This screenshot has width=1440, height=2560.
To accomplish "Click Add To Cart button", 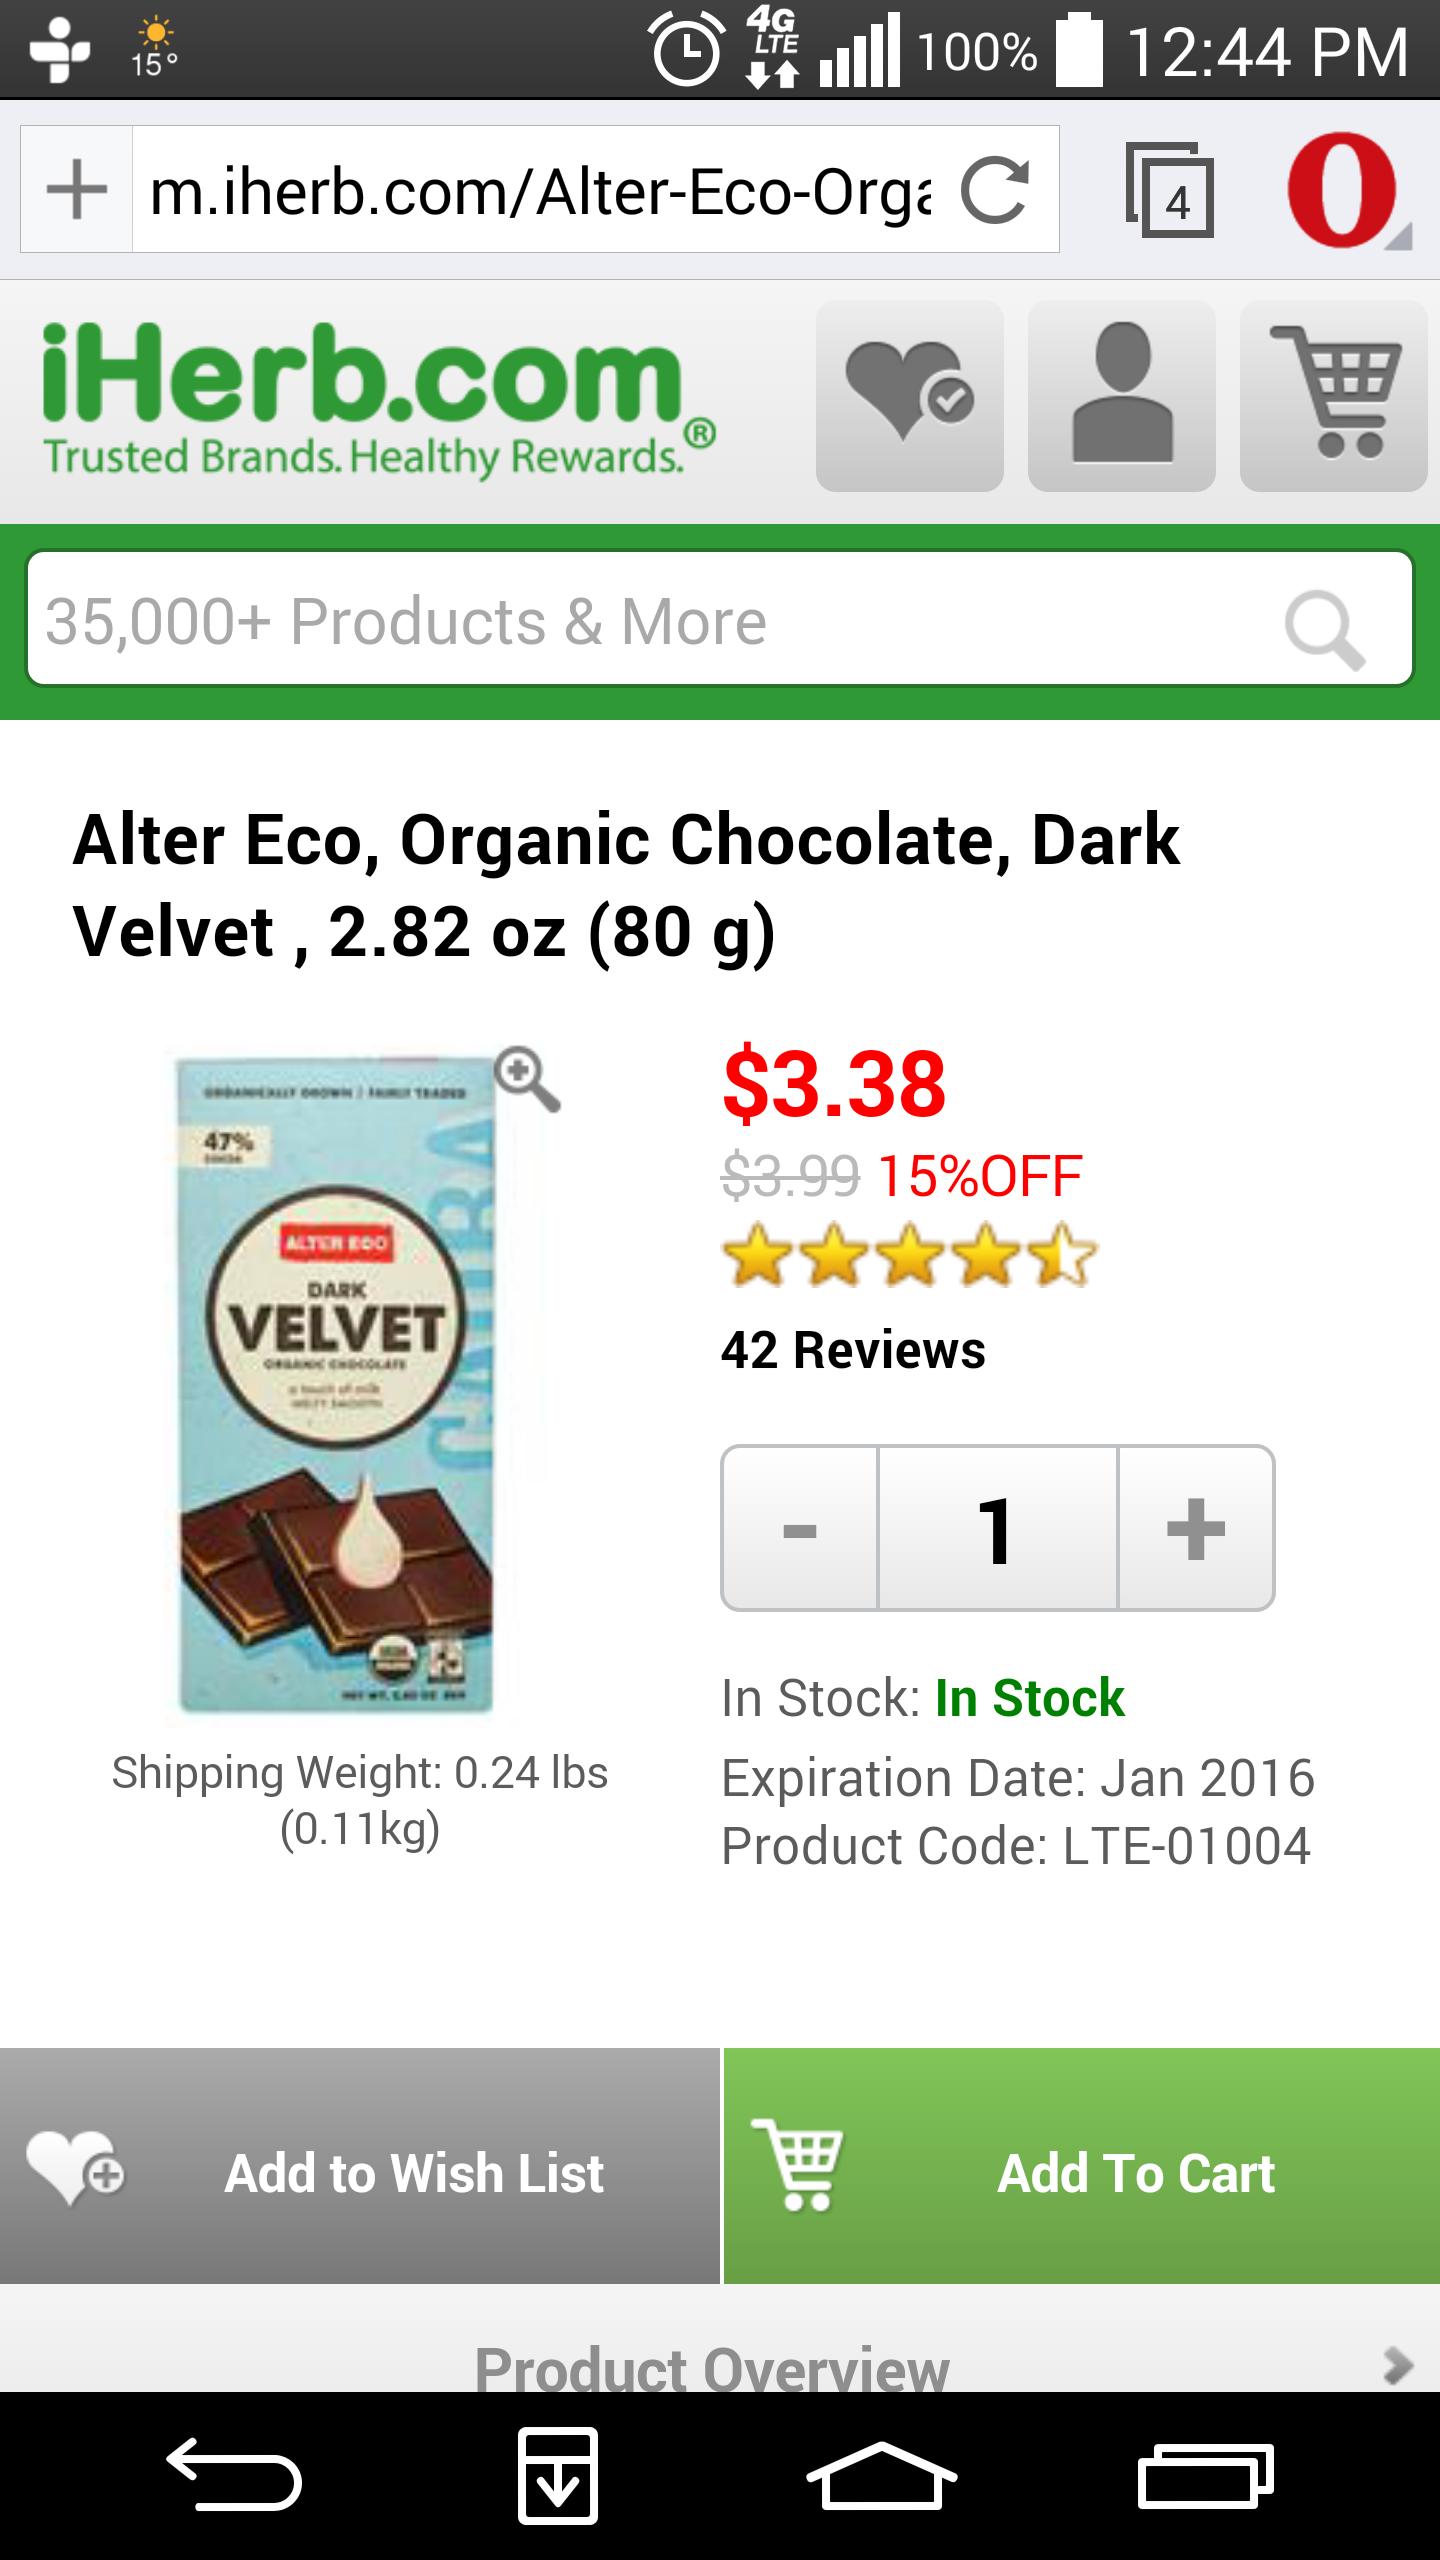I will tap(1081, 2174).
